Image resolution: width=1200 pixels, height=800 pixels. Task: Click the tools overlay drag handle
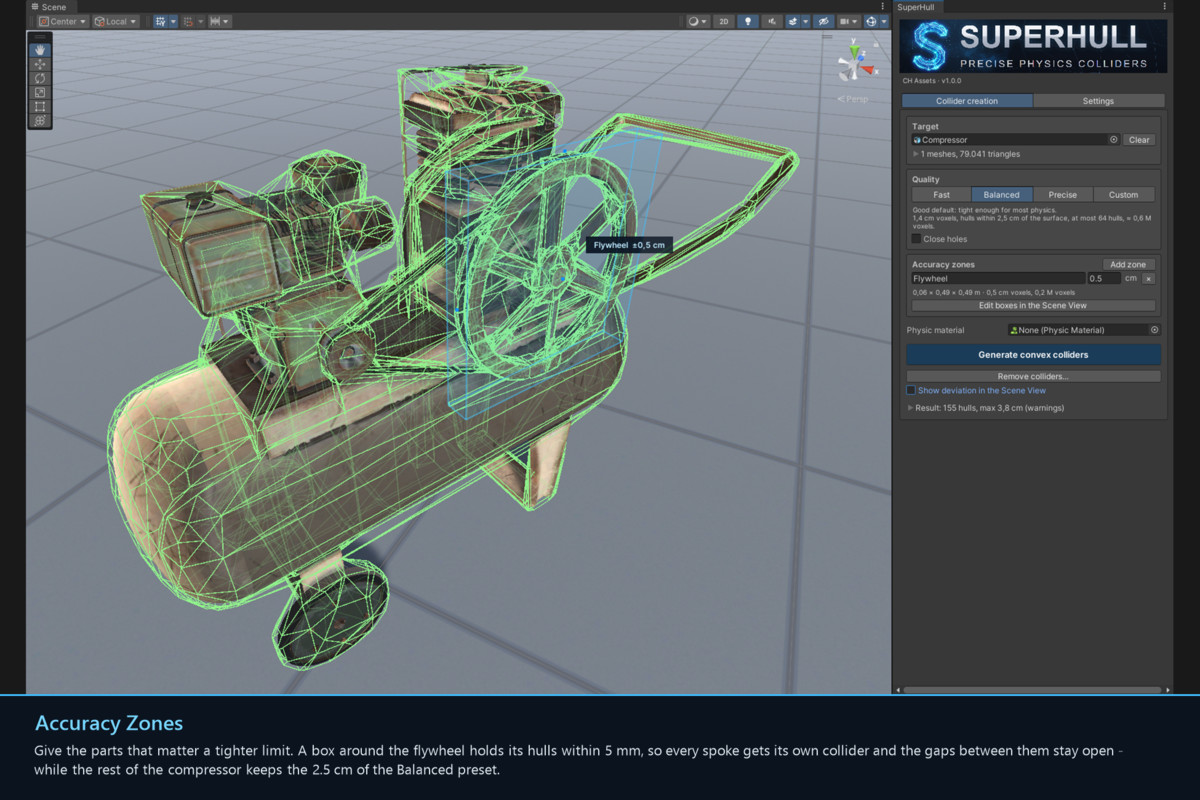point(40,37)
